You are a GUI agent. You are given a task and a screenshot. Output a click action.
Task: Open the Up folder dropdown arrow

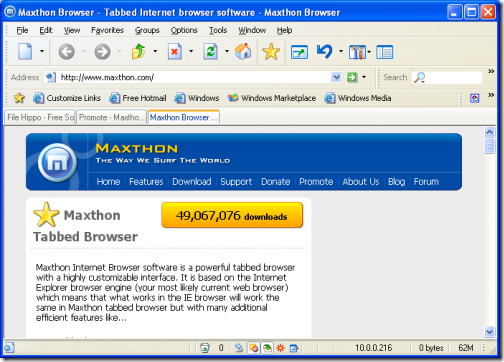(x=155, y=51)
